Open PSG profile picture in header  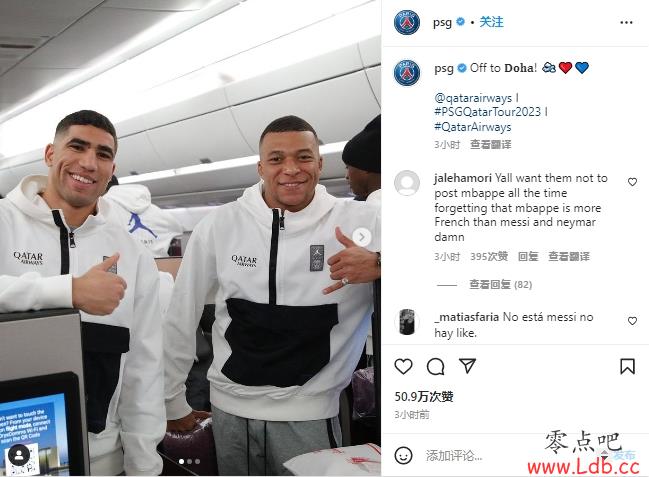pos(407,22)
